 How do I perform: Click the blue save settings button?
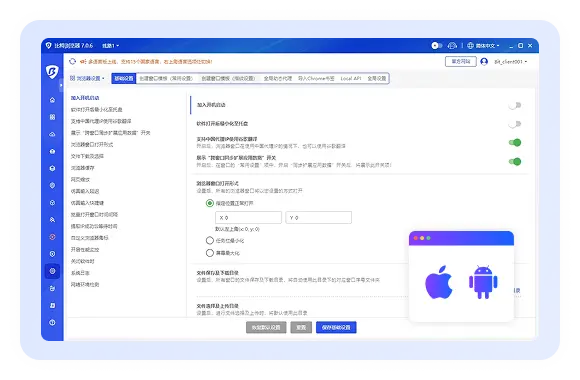[x=336, y=327]
